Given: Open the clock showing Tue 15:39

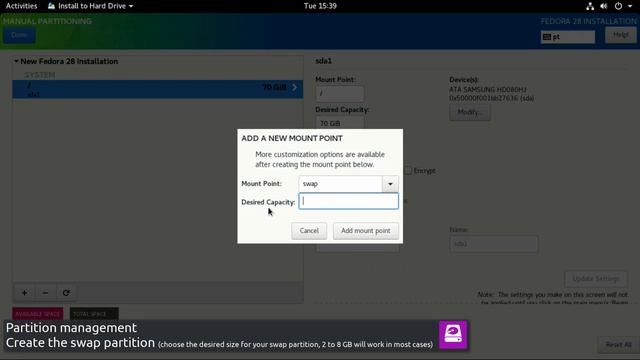Looking at the screenshot, I should [x=320, y=6].
